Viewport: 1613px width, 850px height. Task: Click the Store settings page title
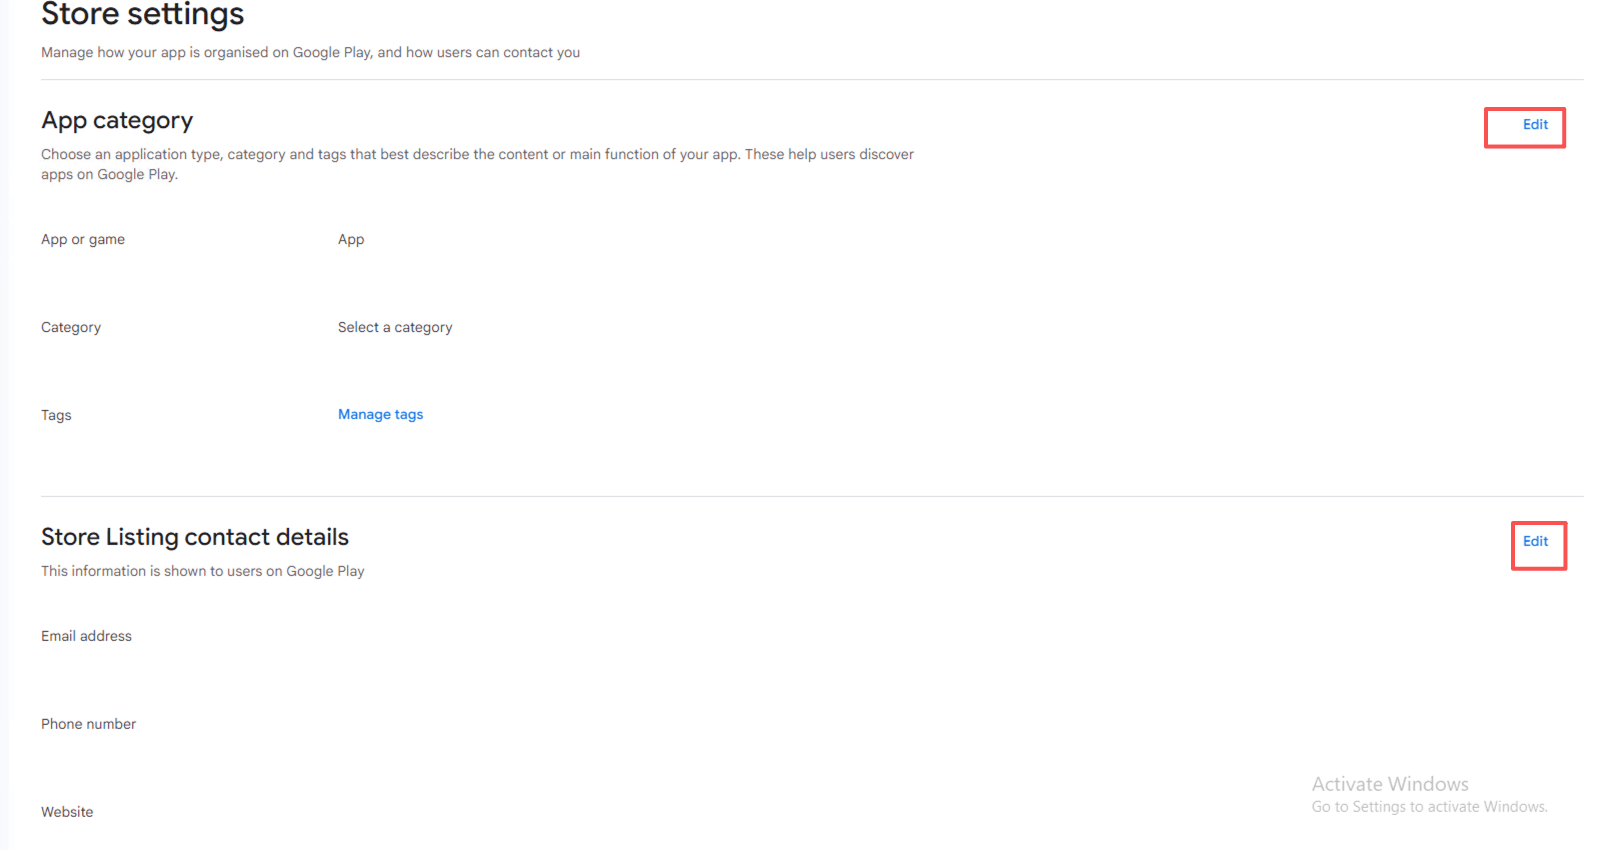click(142, 15)
